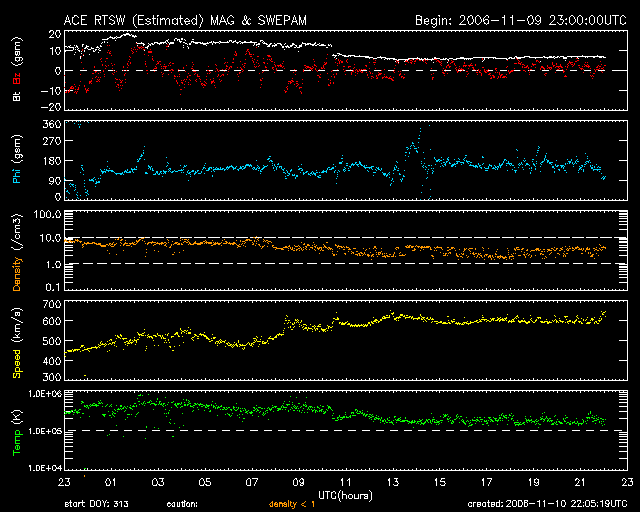Click the green Temp (K) axis label
Screen dimensions: 640x512
click(x=16, y=429)
